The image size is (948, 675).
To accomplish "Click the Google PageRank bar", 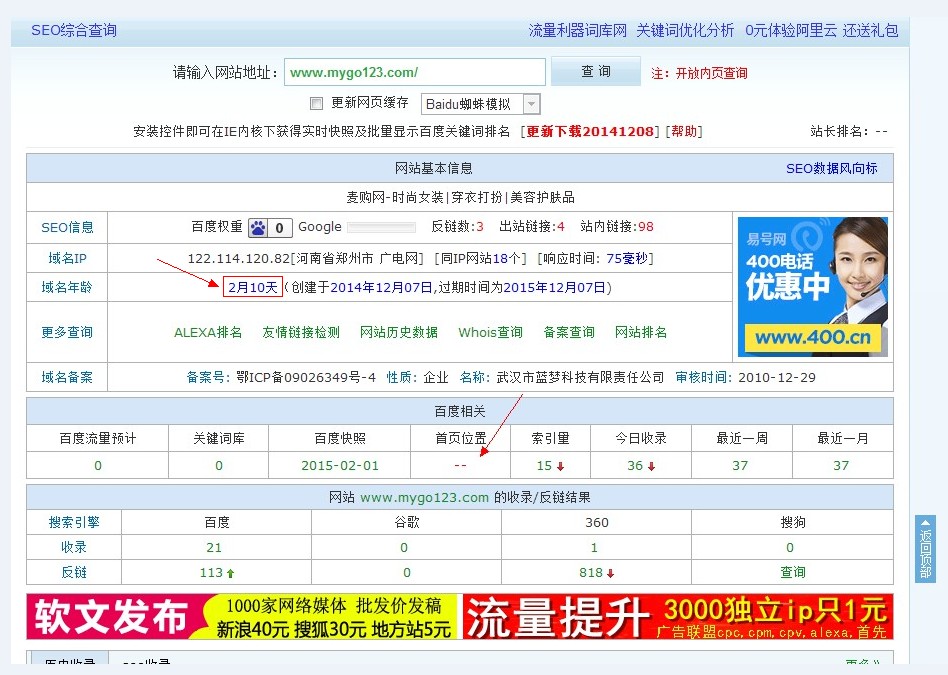I will pyautogui.click(x=381, y=227).
